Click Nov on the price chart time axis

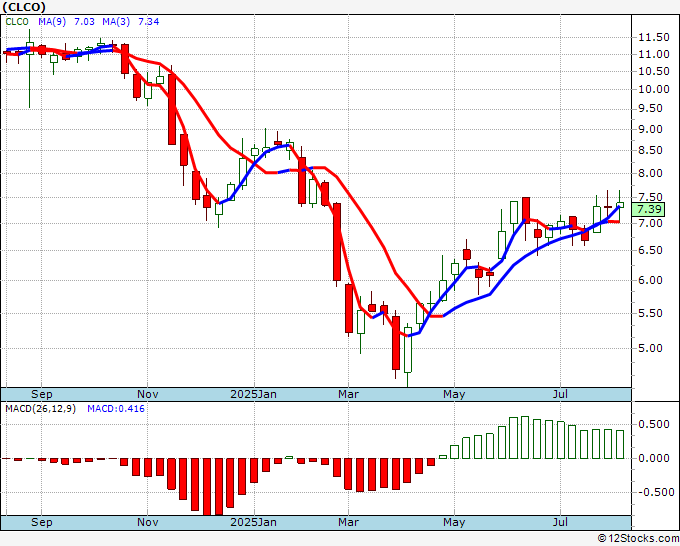click(147, 395)
